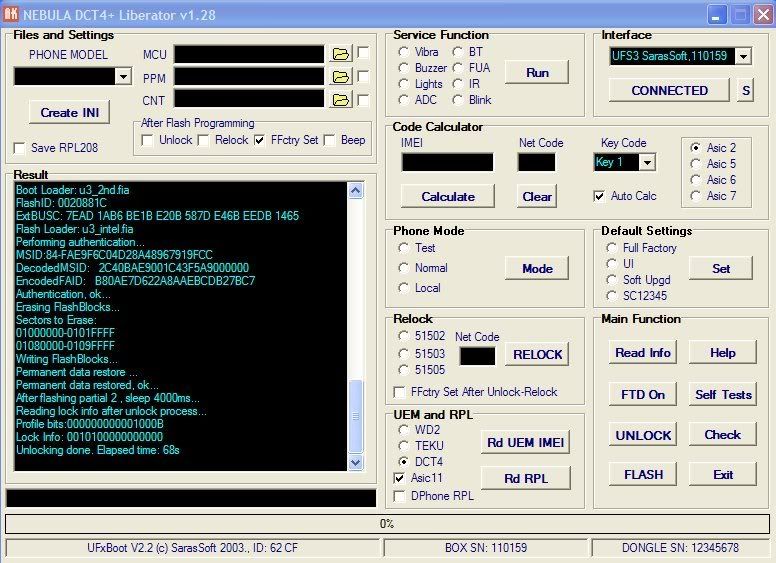This screenshot has height=563, width=776.
Task: Toggle the Save RPL208 checkbox
Action: 20,148
